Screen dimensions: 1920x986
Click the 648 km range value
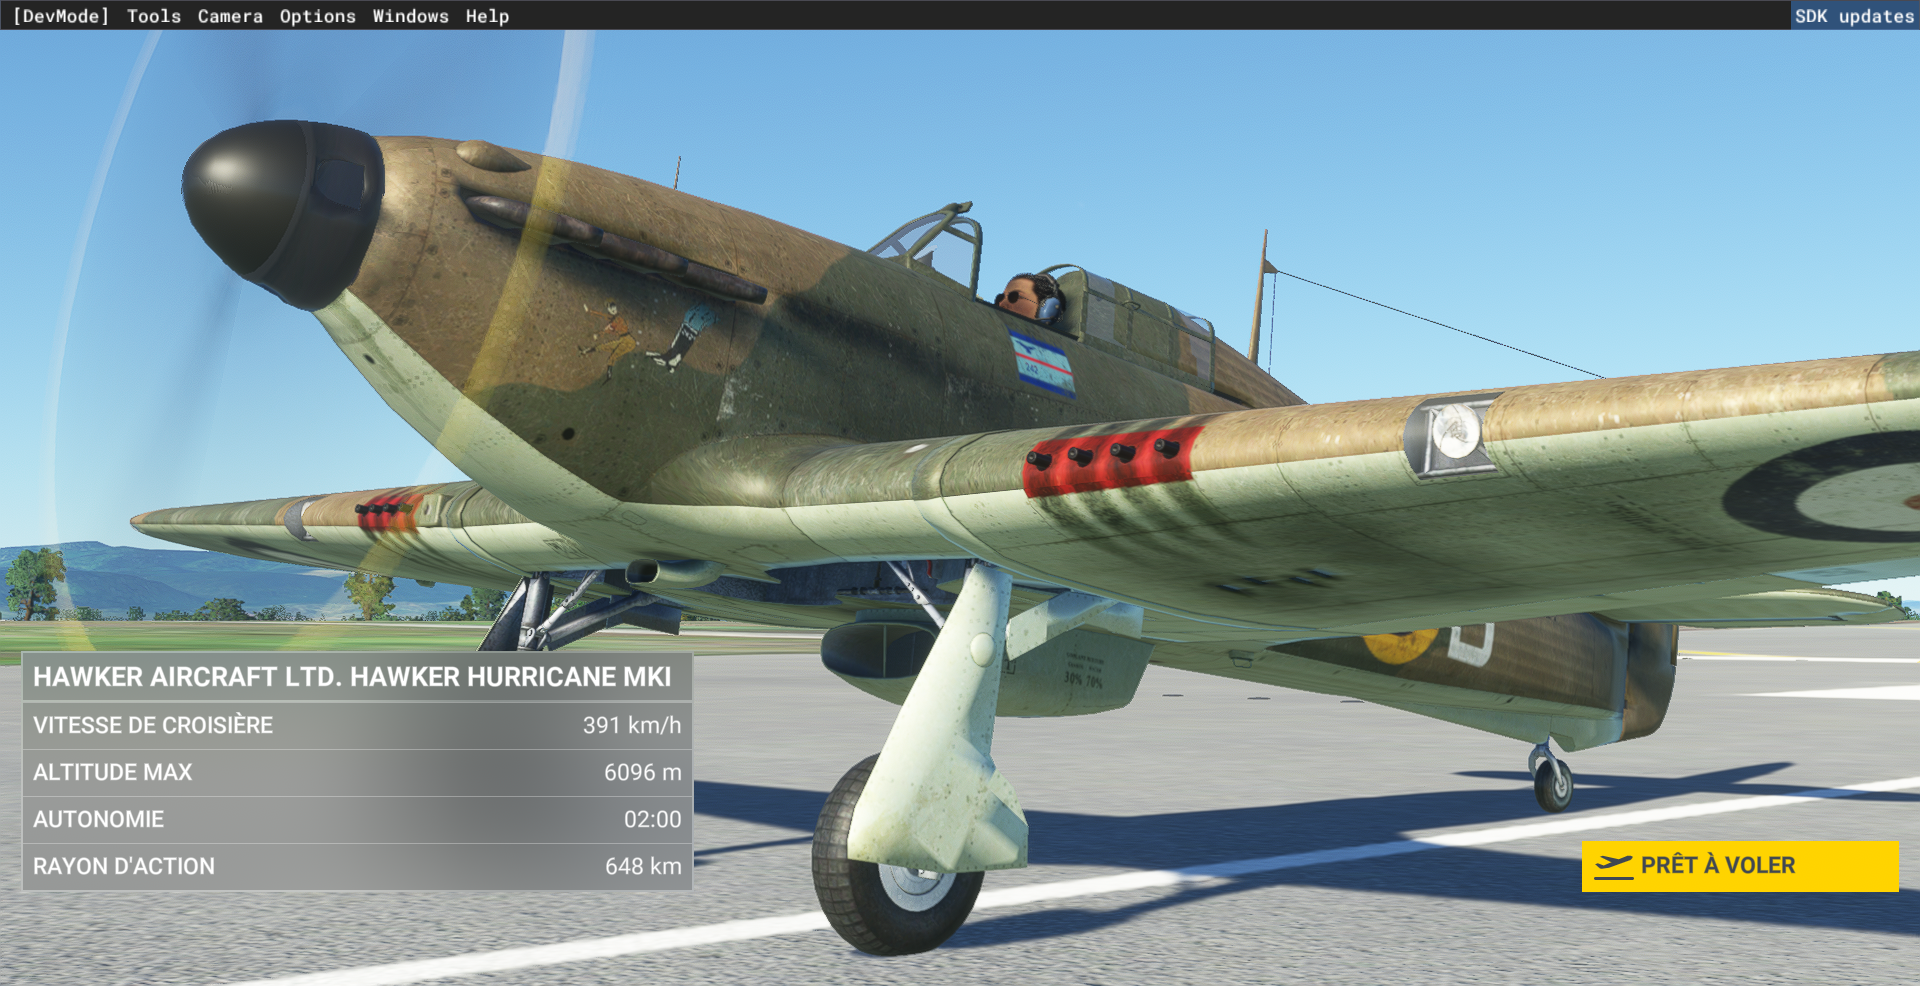[x=643, y=866]
